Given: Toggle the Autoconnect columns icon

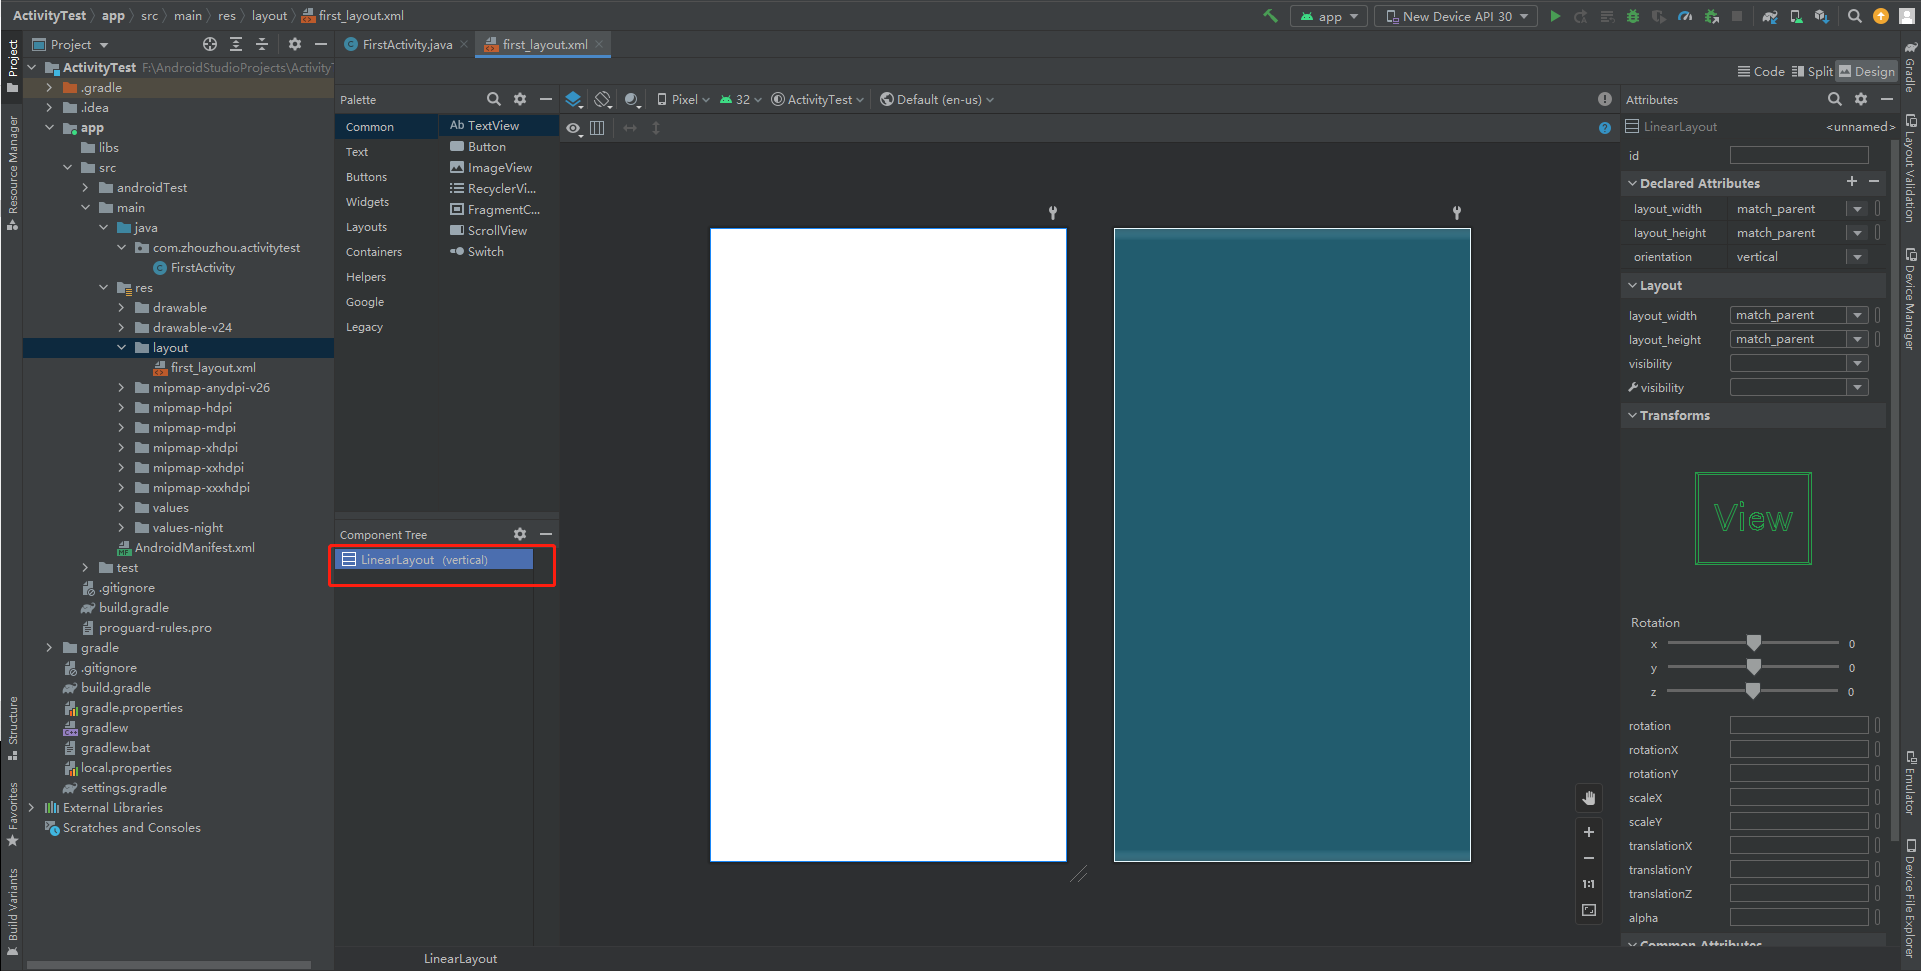Looking at the screenshot, I should (597, 128).
